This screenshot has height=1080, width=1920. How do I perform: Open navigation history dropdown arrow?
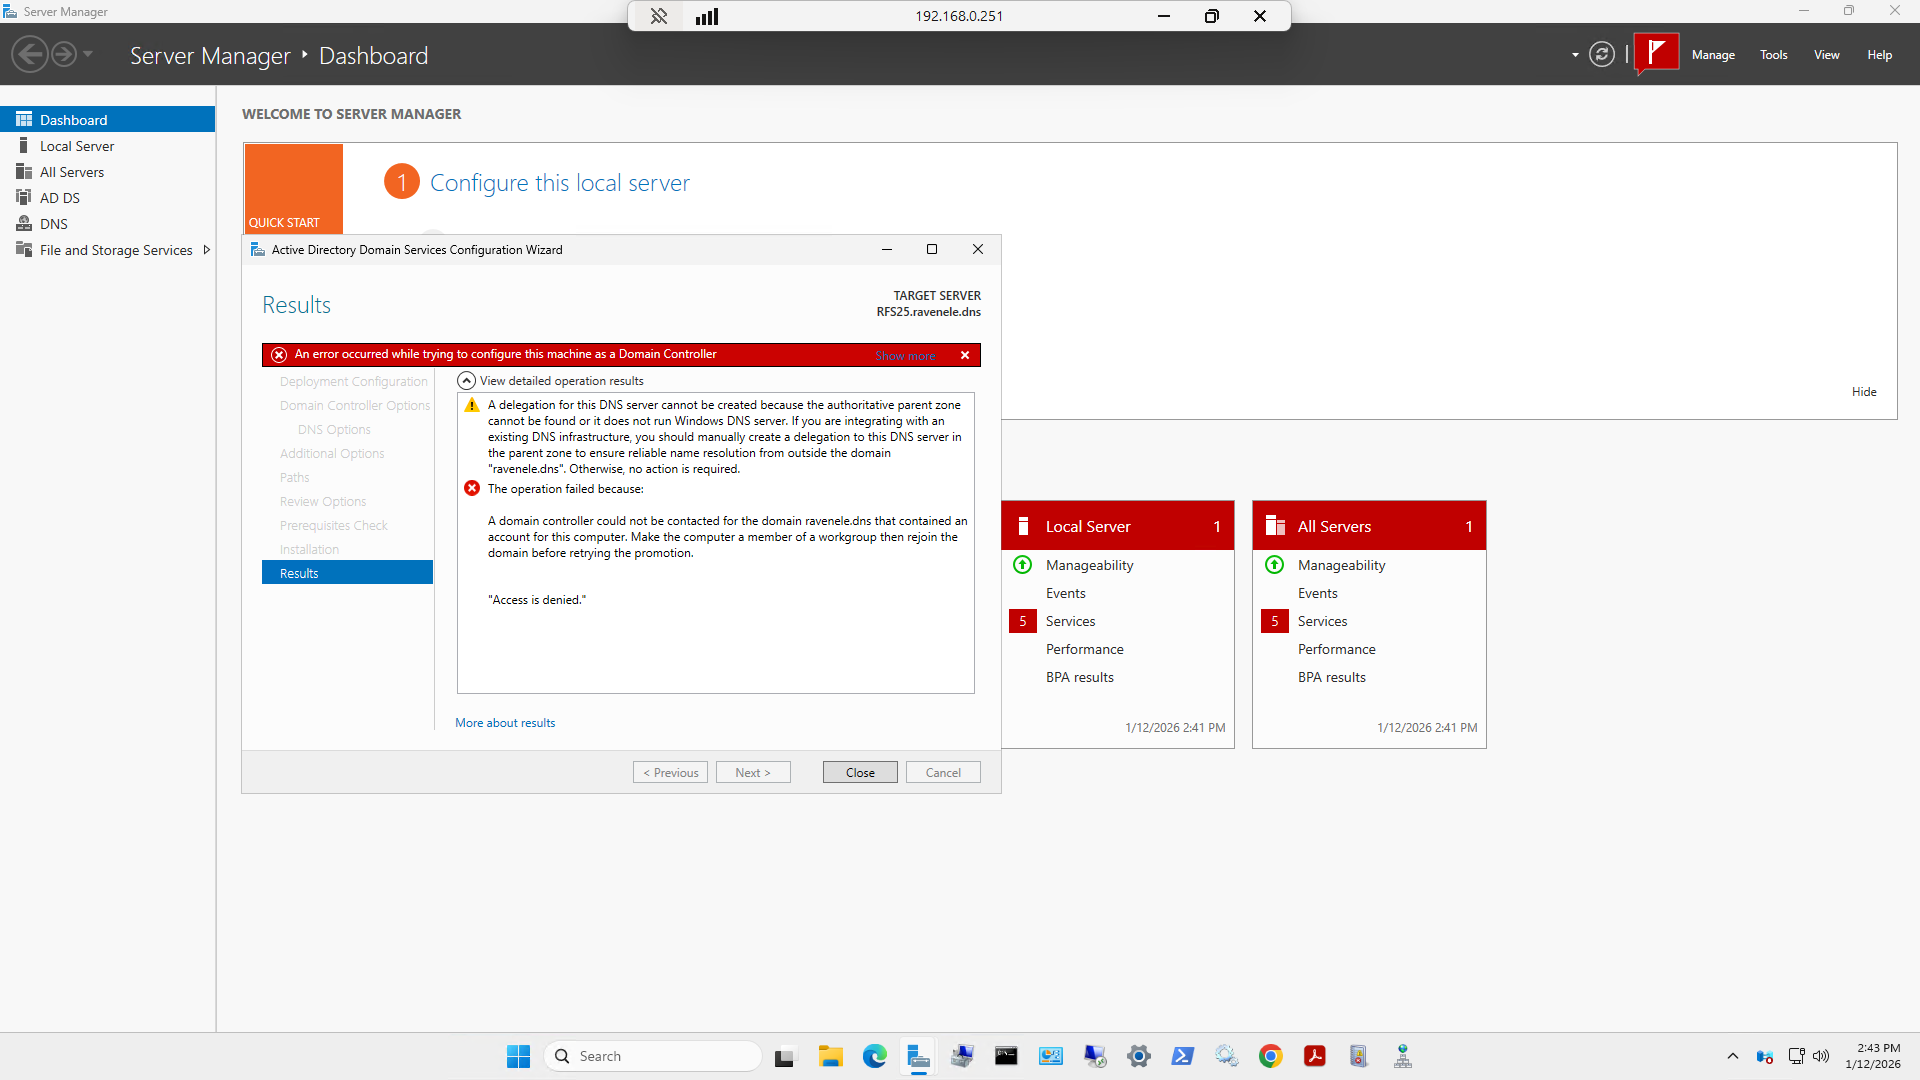pos(88,55)
